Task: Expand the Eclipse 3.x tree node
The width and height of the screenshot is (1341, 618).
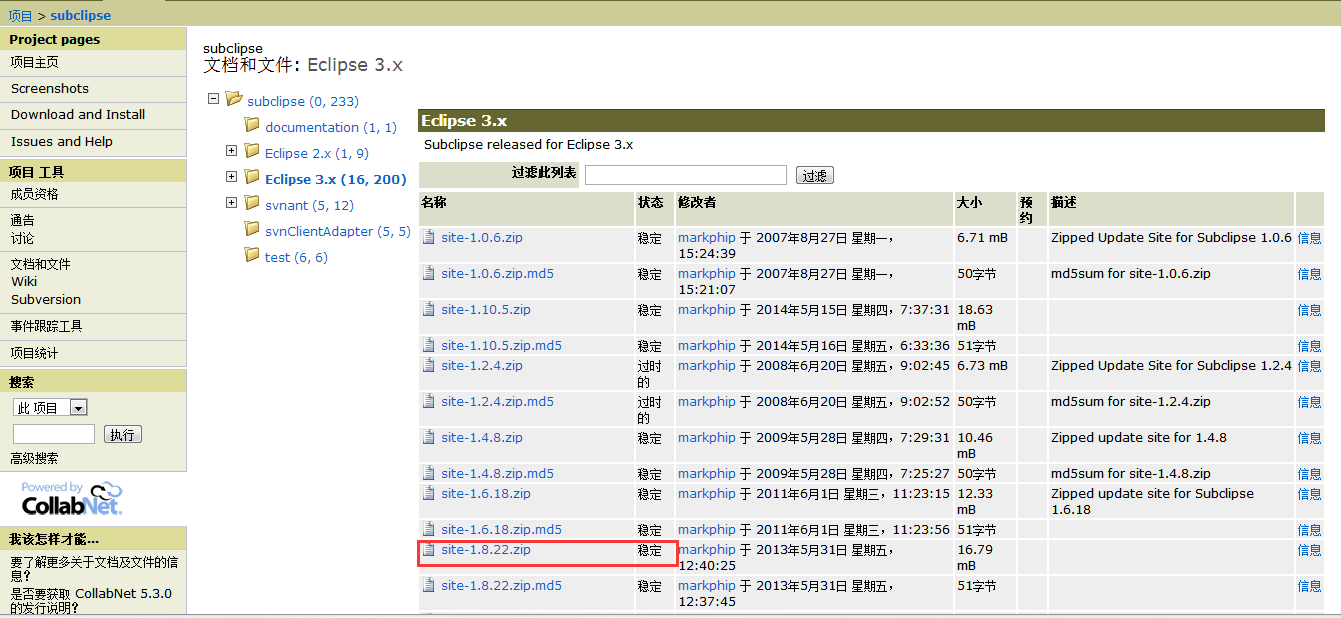Action: pyautogui.click(x=231, y=177)
